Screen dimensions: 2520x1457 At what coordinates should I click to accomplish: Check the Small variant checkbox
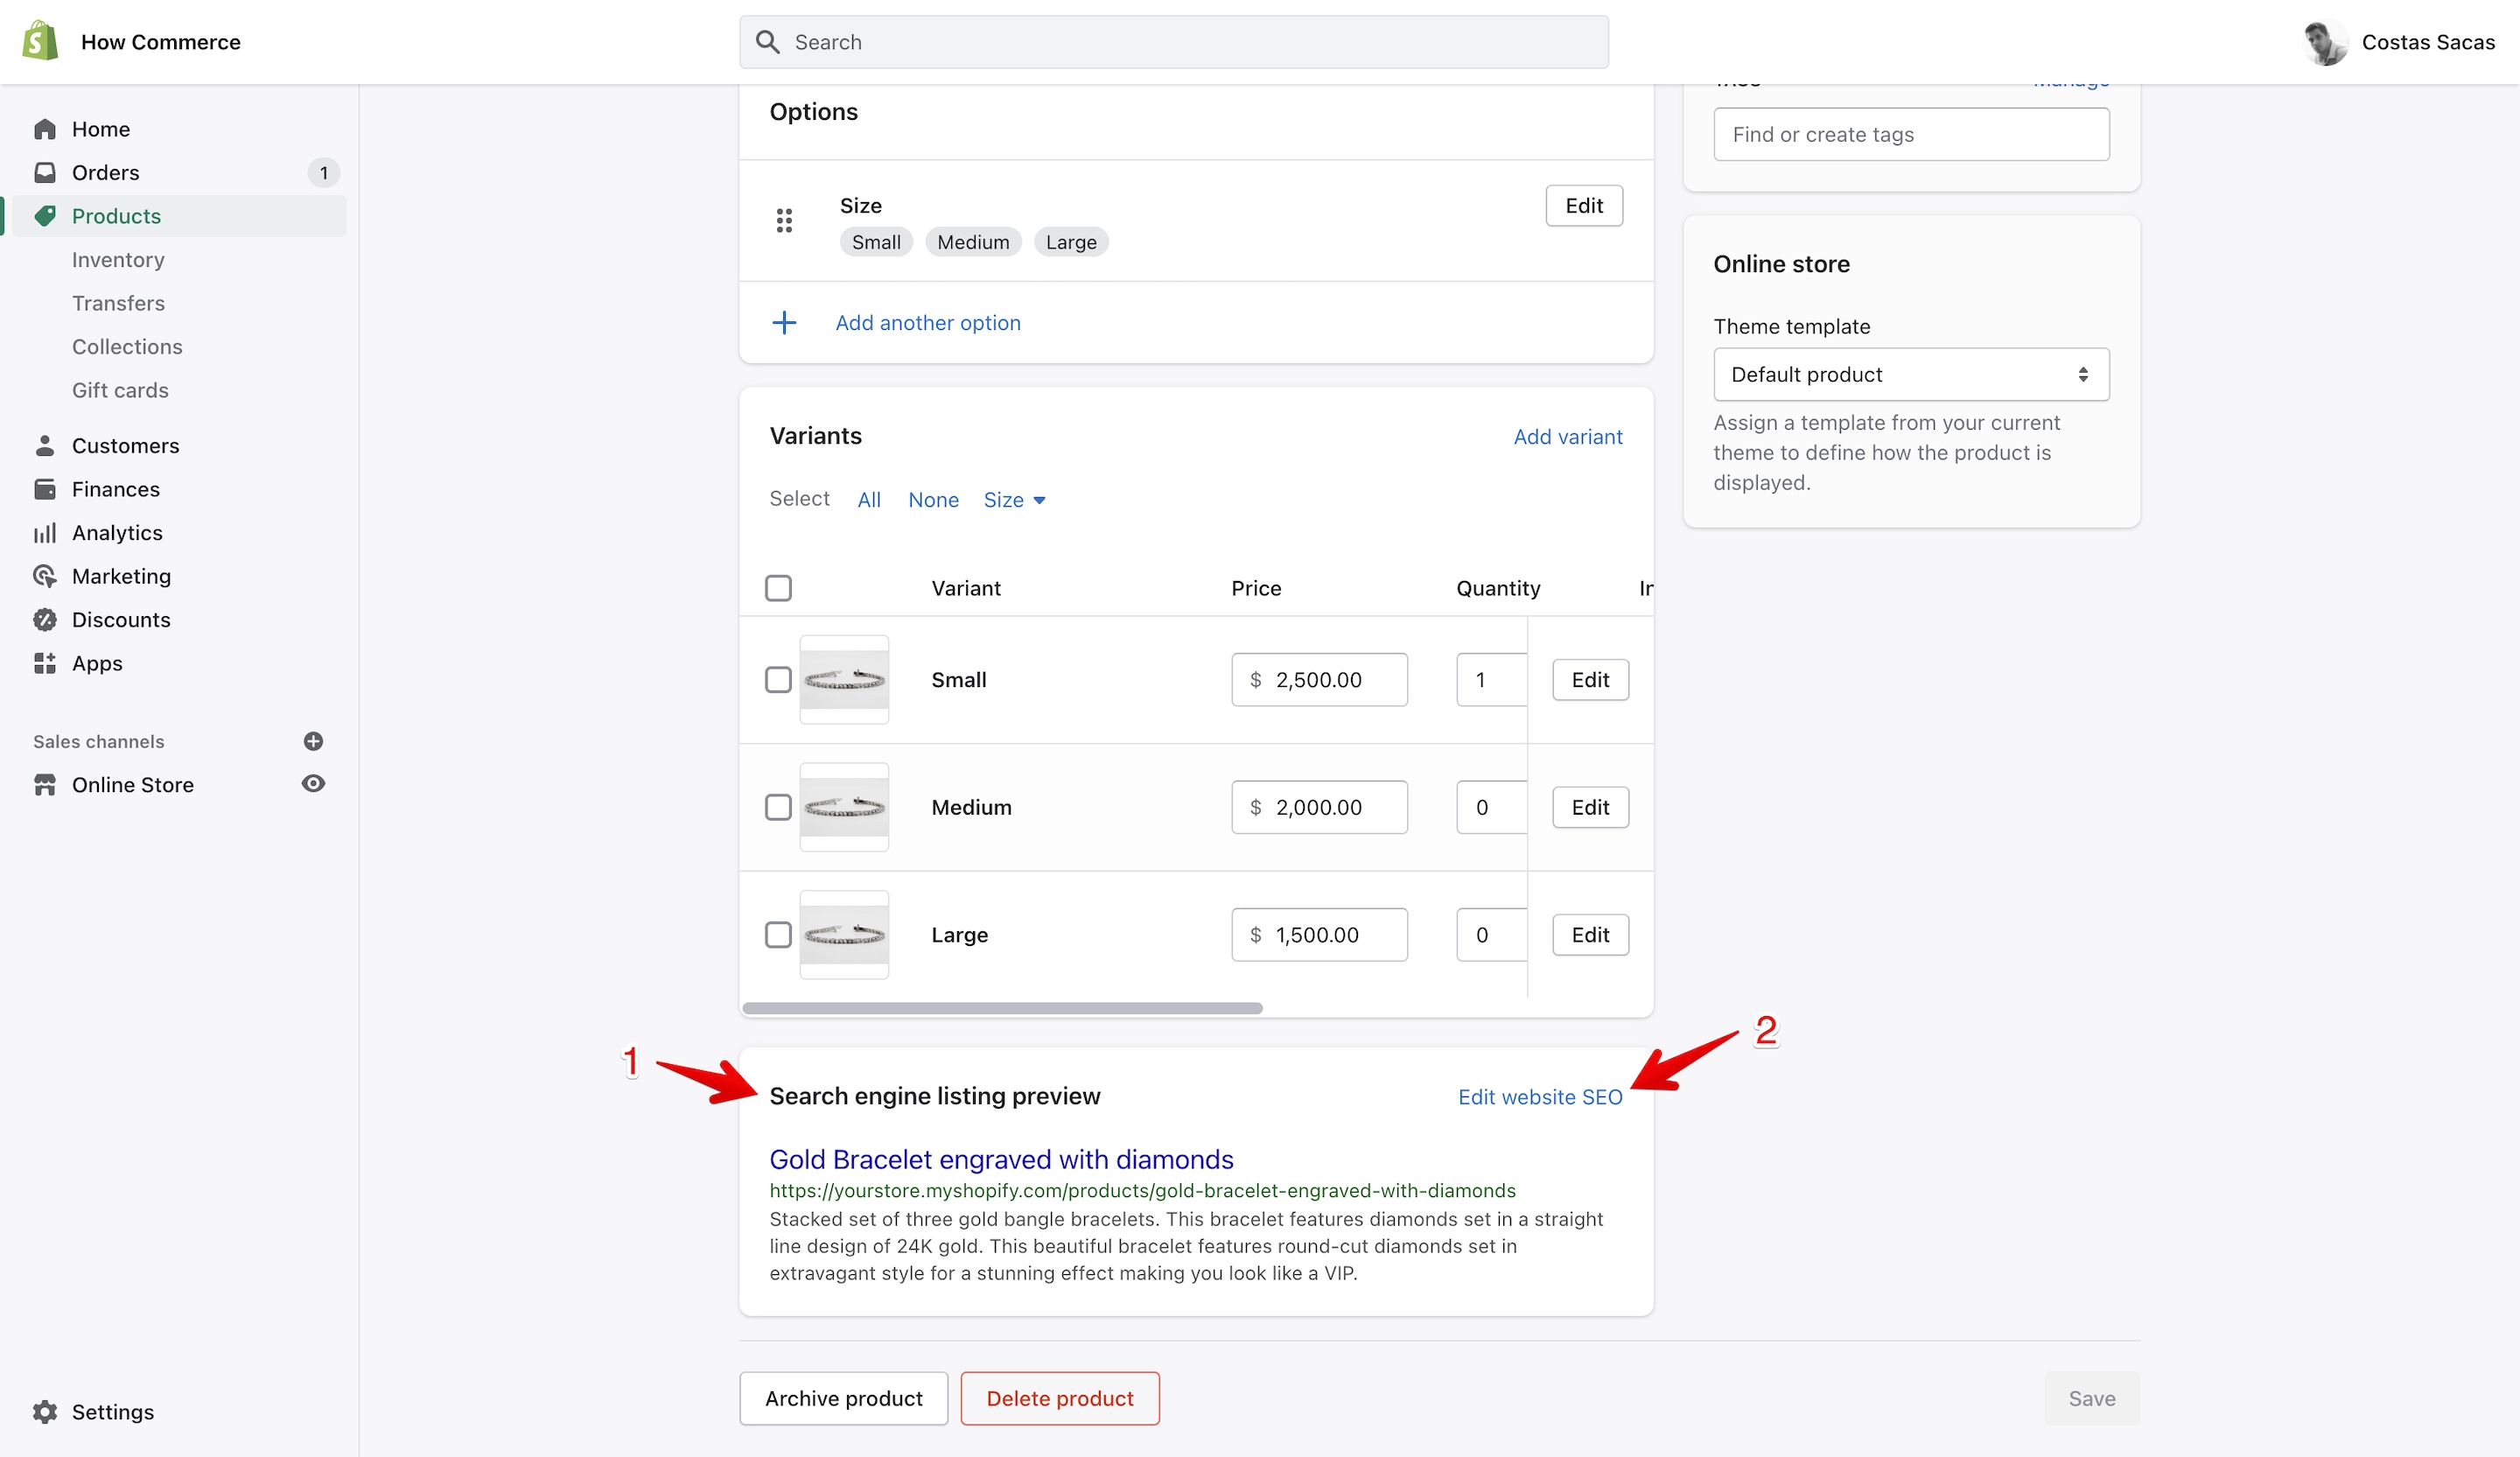778,680
